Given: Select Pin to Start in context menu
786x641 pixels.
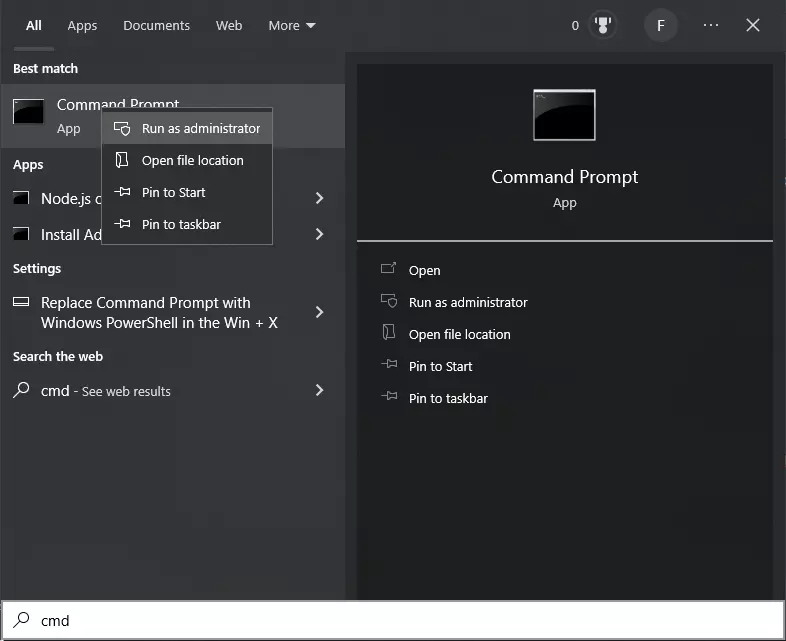Looking at the screenshot, I should point(186,192).
